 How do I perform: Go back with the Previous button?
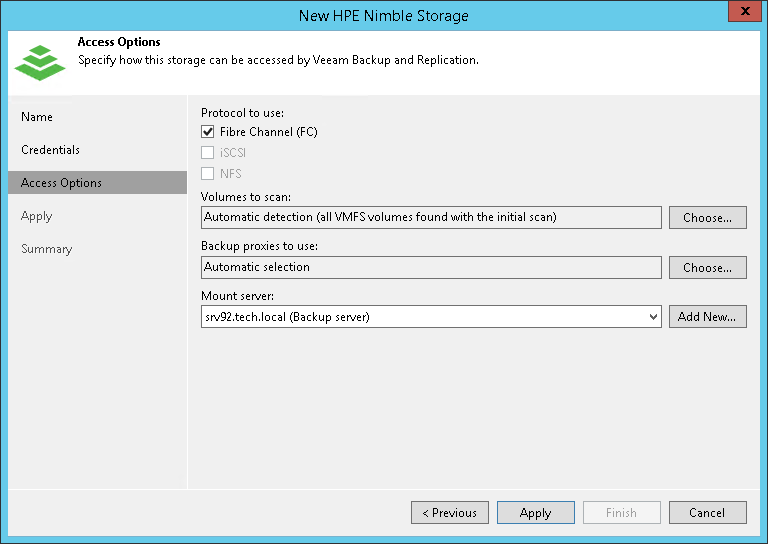449,513
